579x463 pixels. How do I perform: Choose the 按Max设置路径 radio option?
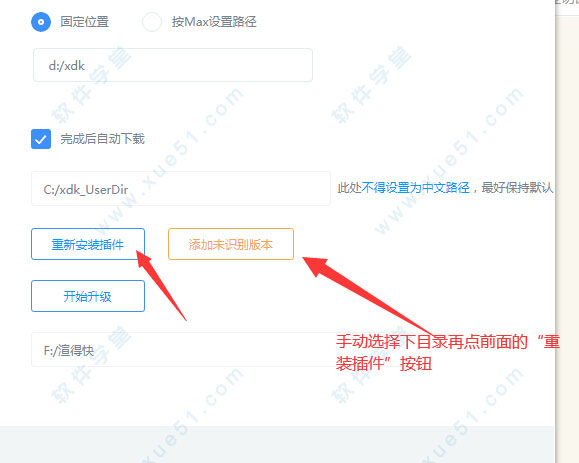click(151, 22)
